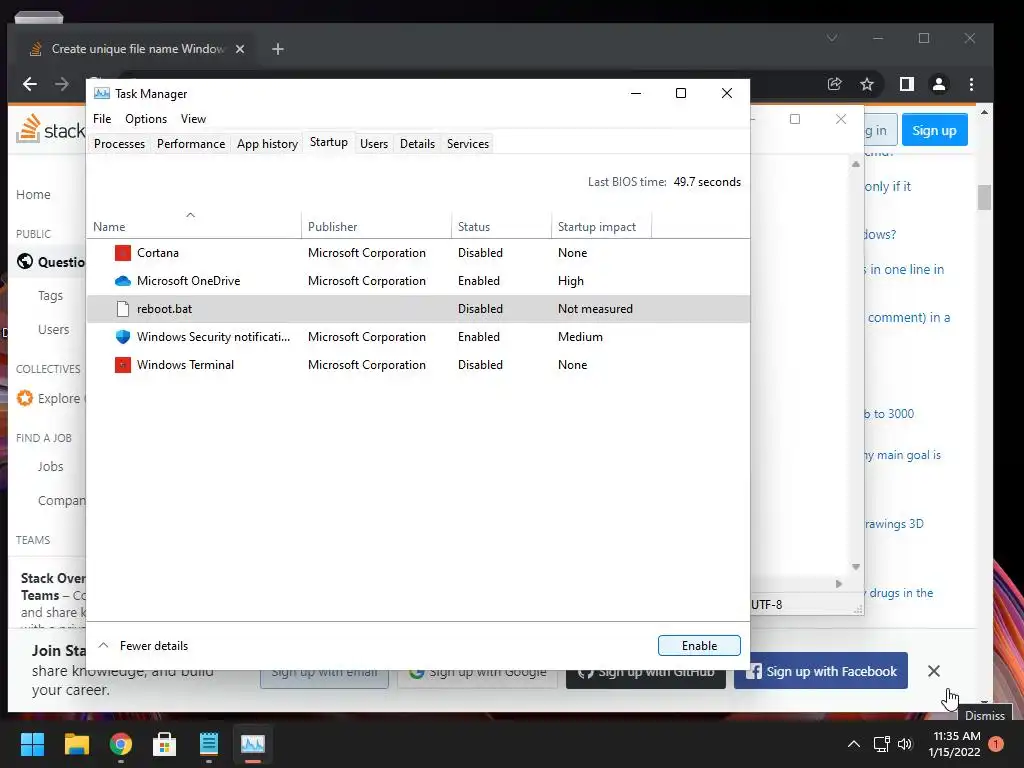This screenshot has height=768, width=1024.
Task: Click the Microsoft OneDrive cloud icon
Action: pos(123,281)
